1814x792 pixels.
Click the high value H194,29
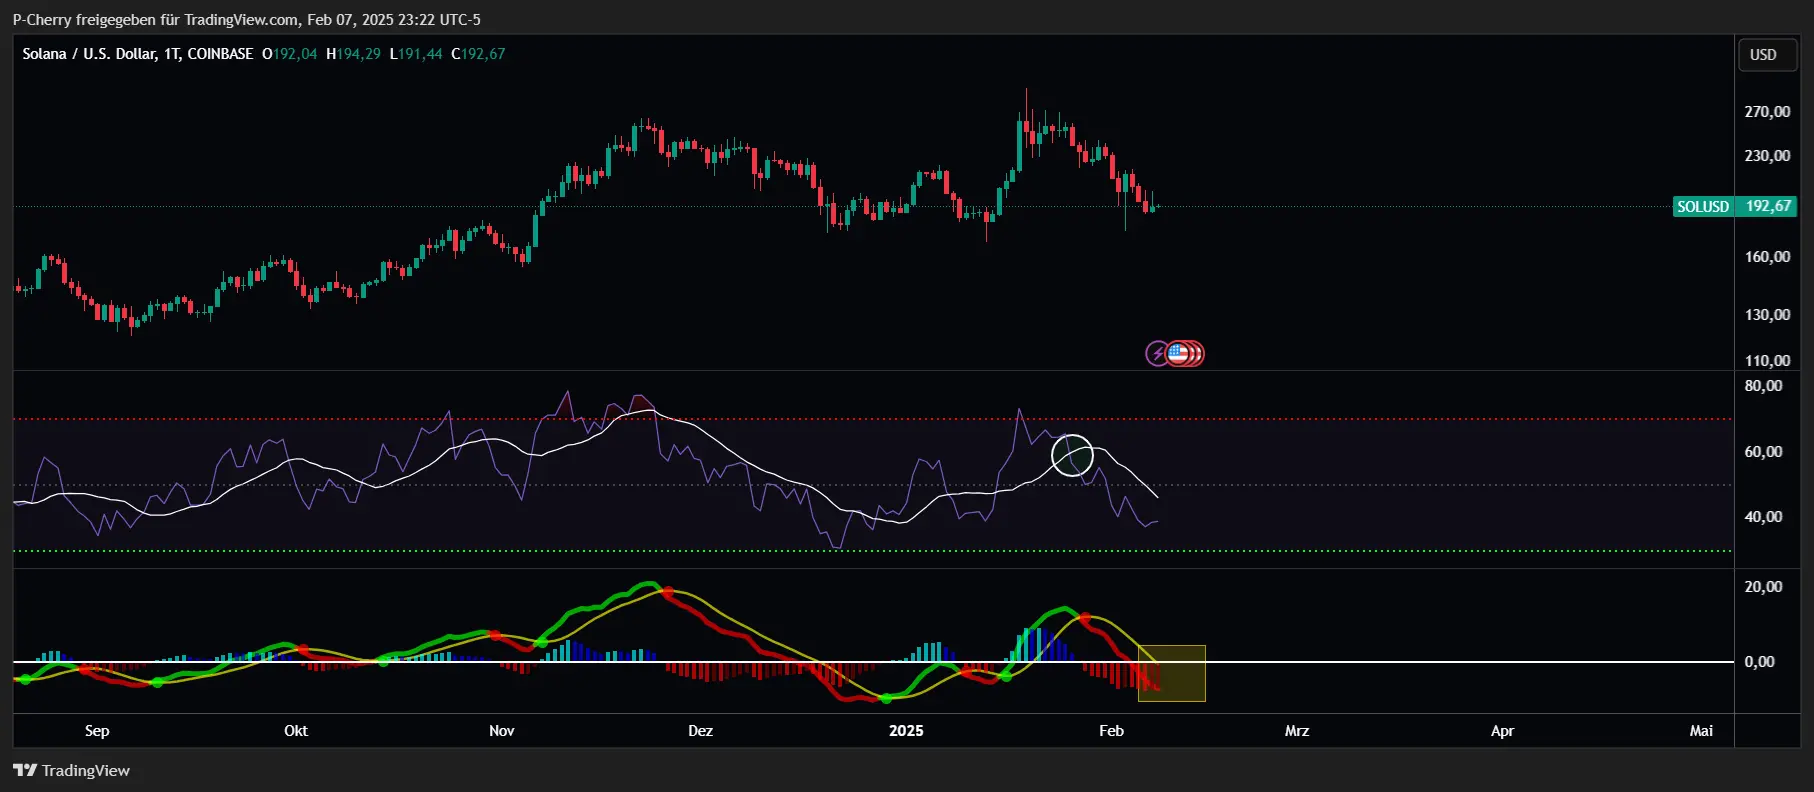354,54
